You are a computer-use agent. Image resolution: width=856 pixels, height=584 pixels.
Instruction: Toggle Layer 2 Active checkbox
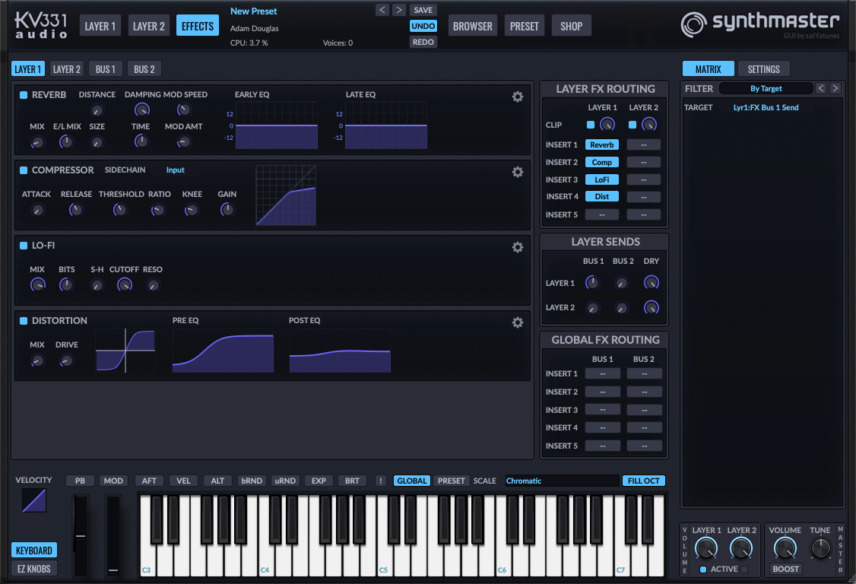(x=744, y=569)
